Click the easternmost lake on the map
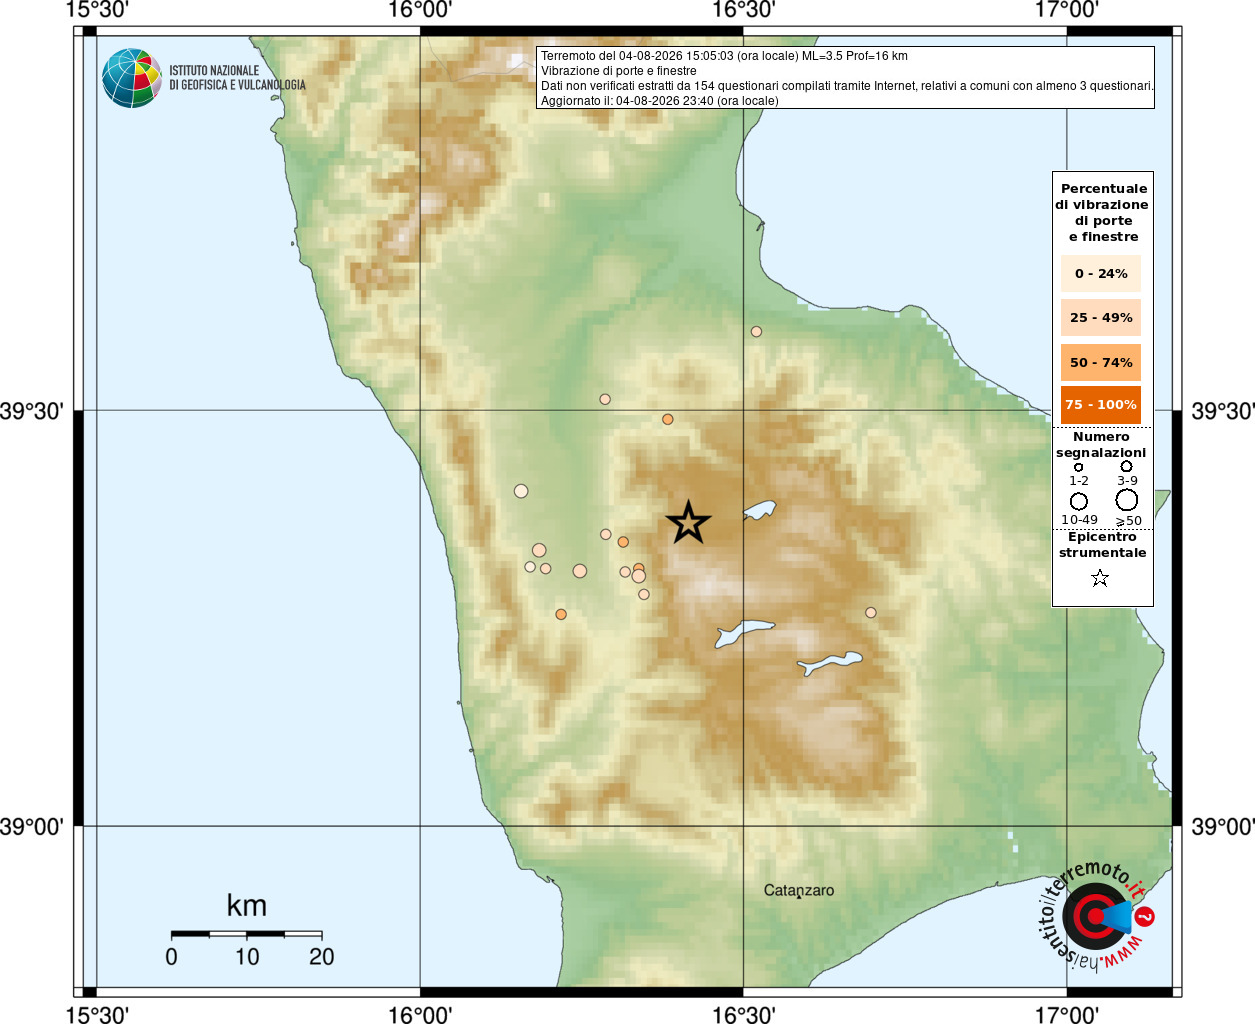The width and height of the screenshot is (1255, 1024). (830, 663)
